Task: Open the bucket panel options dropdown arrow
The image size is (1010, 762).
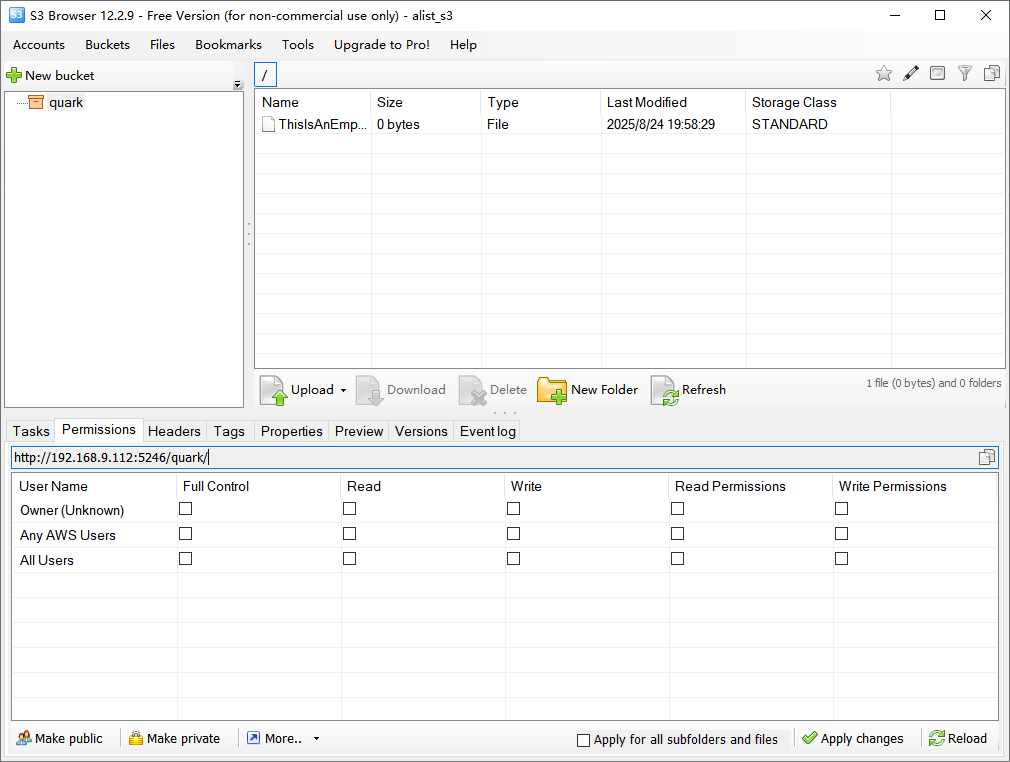Action: (x=238, y=85)
